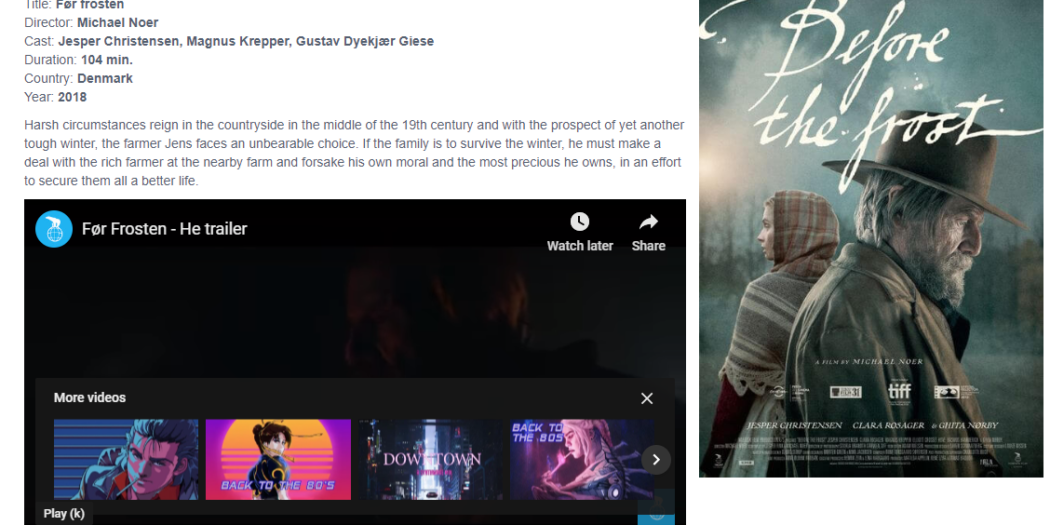This screenshot has height=525, width=1050.
Task: Choose the pink-haired Back to the 80s thumbnail
Action: click(578, 459)
